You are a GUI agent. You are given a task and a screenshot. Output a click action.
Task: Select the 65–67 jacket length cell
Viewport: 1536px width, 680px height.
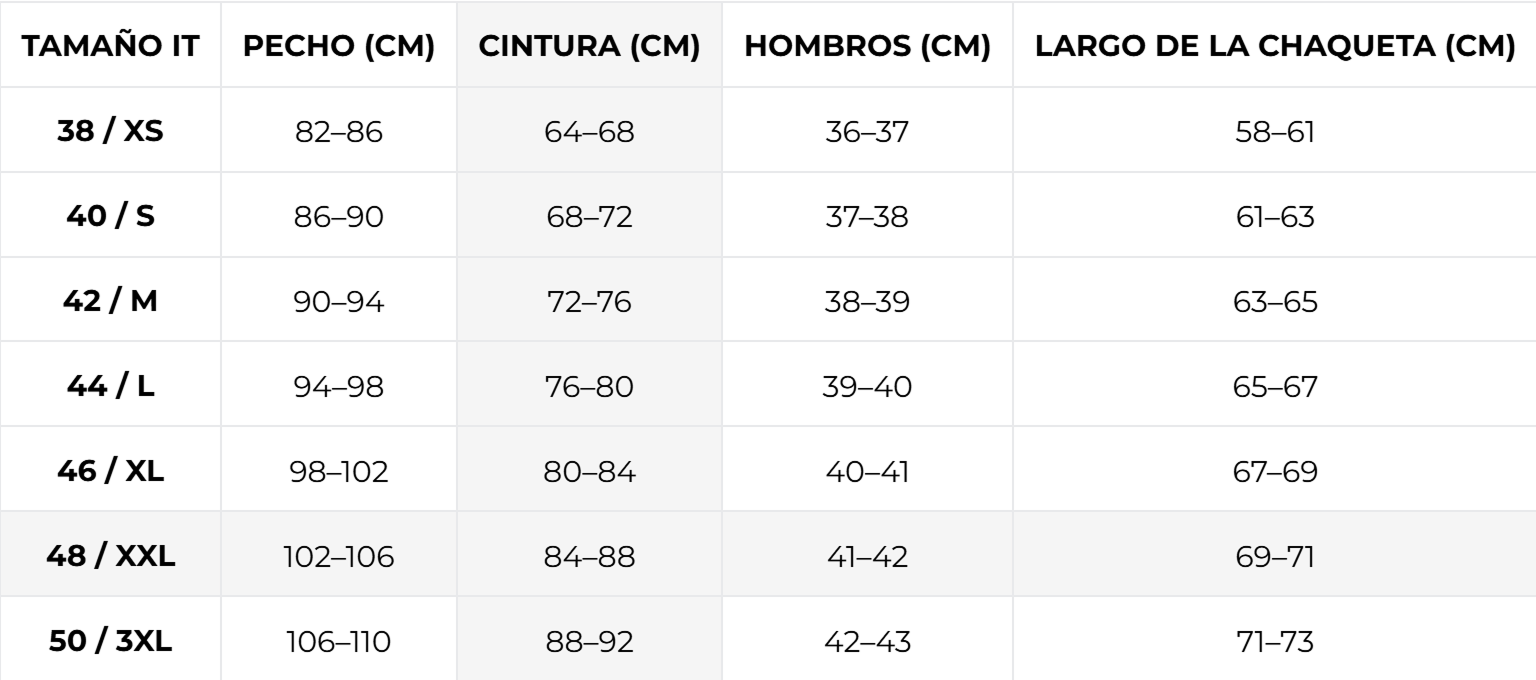1274,386
